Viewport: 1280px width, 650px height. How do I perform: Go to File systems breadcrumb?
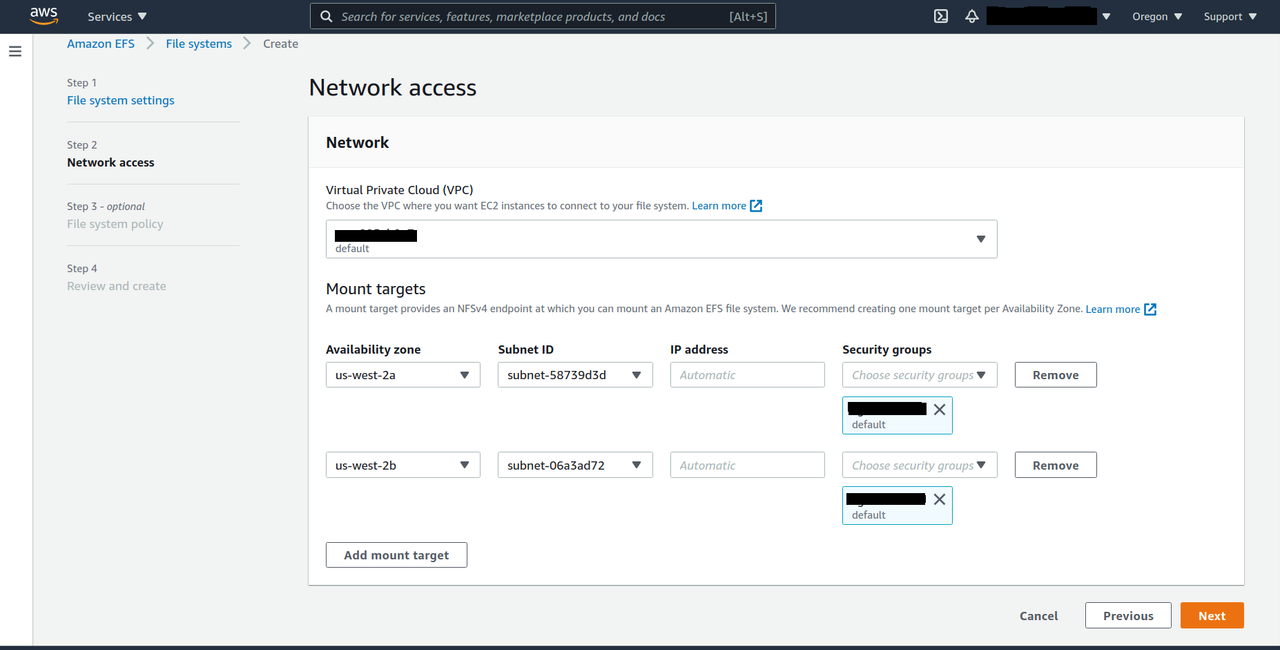pos(199,44)
